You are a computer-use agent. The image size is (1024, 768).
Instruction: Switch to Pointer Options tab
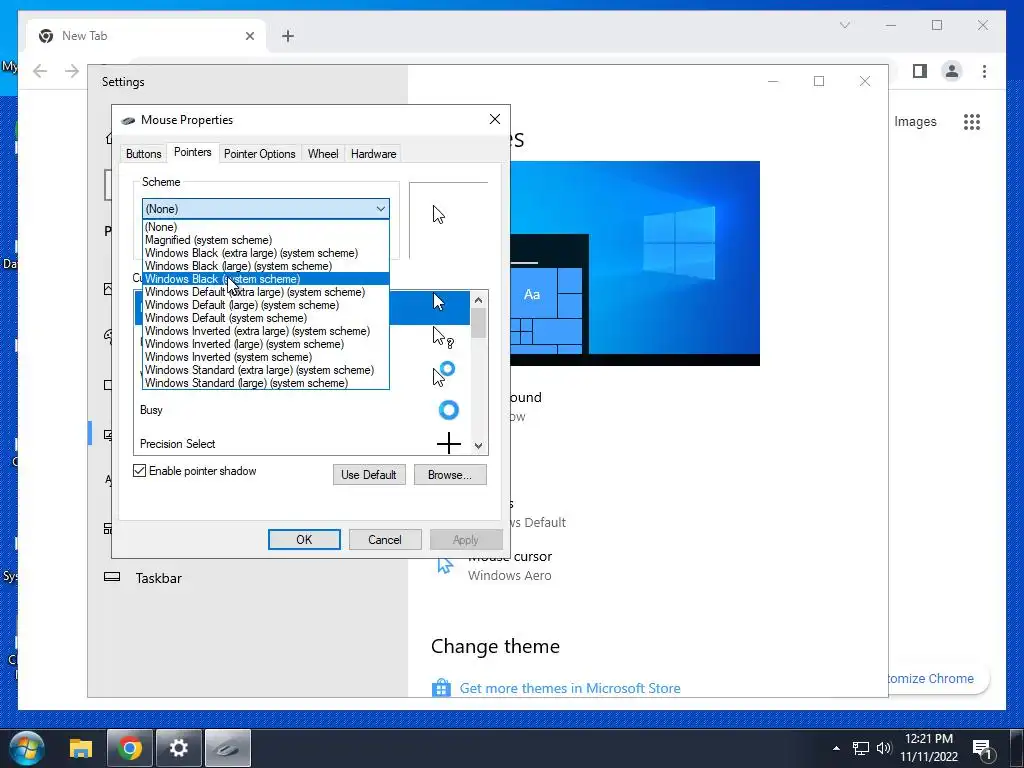pyautogui.click(x=259, y=154)
